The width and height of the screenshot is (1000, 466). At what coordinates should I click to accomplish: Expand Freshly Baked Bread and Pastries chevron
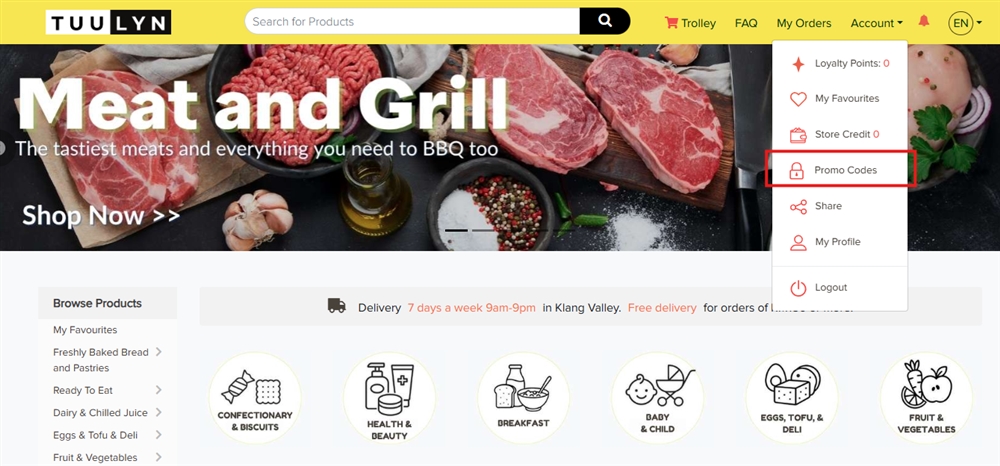pos(158,352)
